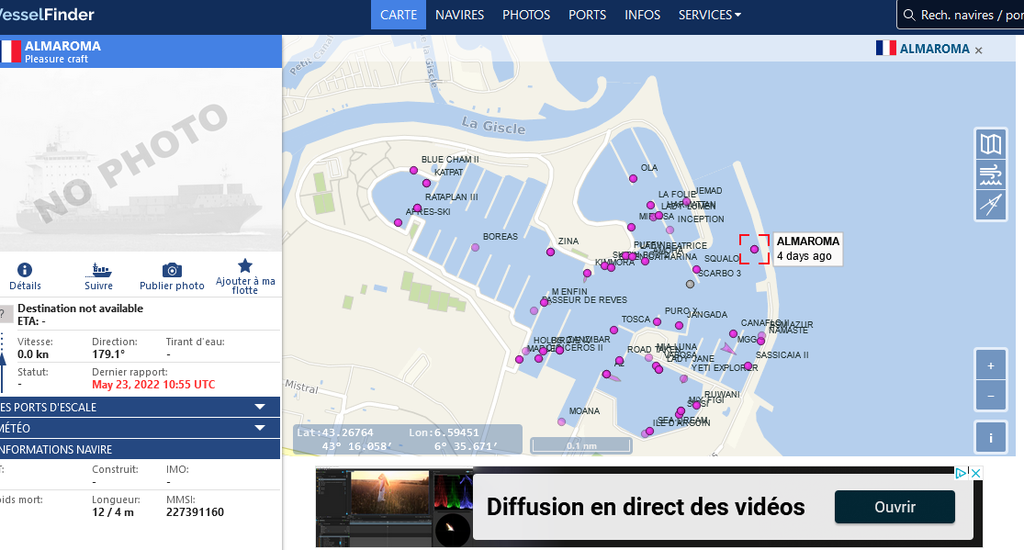Click the ZINA vessel marker
This screenshot has width=1024, height=550.
coord(551,251)
